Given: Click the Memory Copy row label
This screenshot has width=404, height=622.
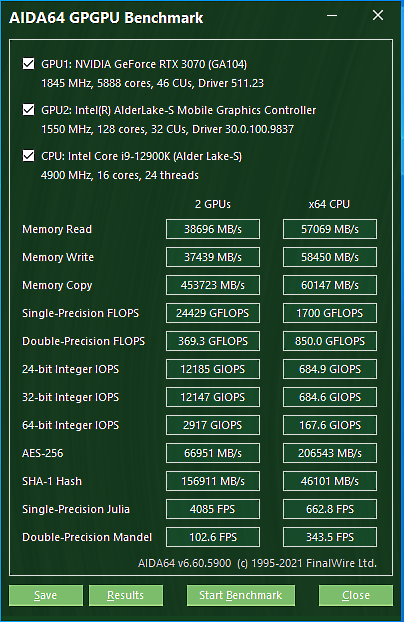Looking at the screenshot, I should point(57,285).
